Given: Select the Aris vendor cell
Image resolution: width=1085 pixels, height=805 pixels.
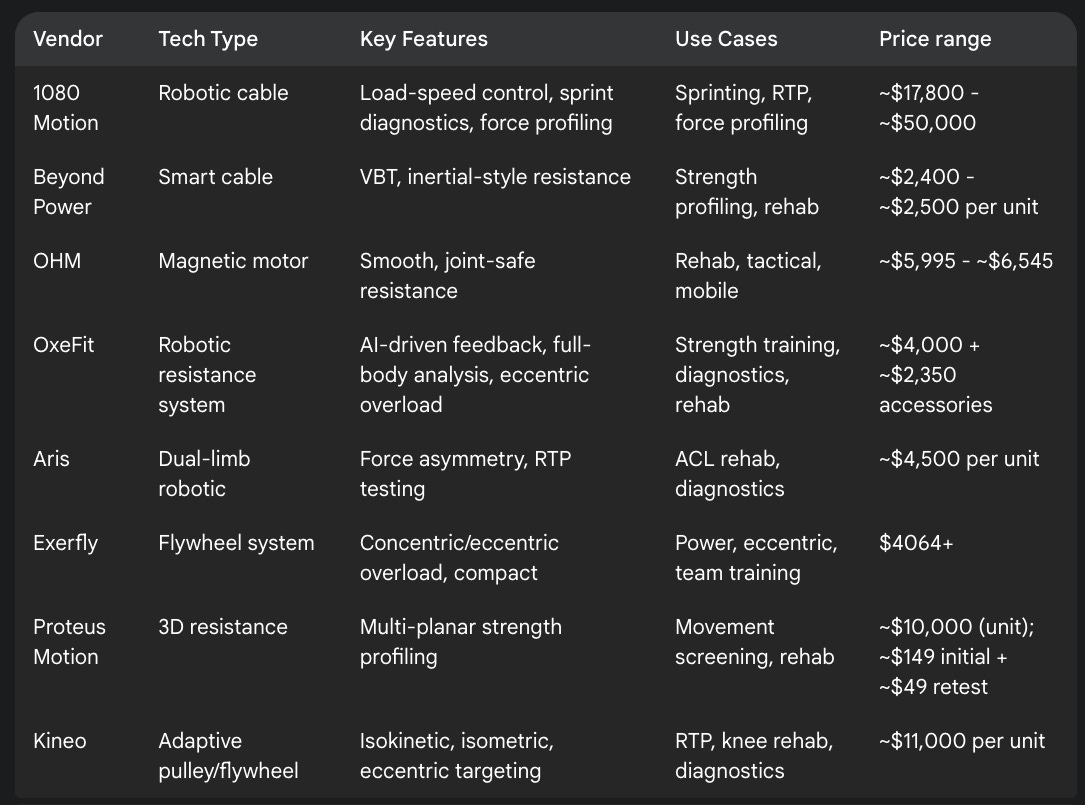Looking at the screenshot, I should (51, 459).
